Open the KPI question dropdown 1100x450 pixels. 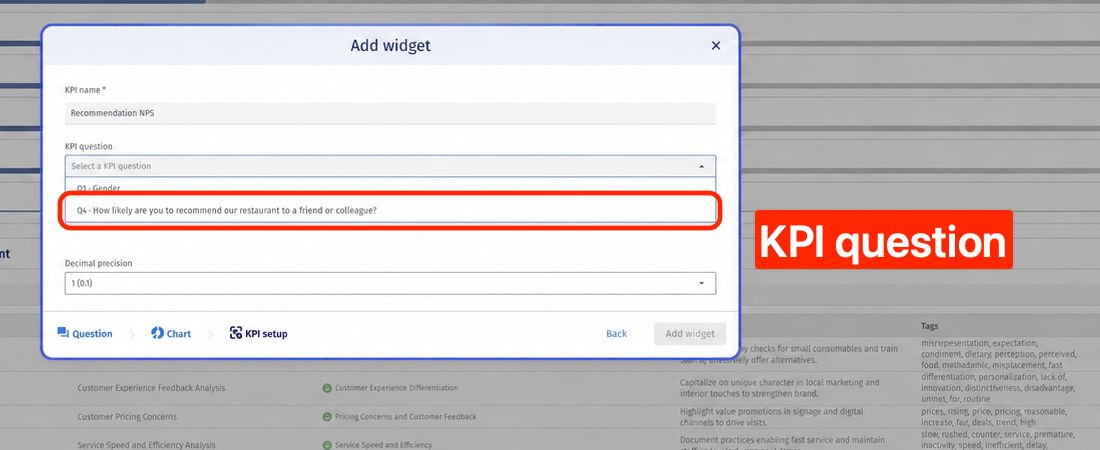pos(391,166)
